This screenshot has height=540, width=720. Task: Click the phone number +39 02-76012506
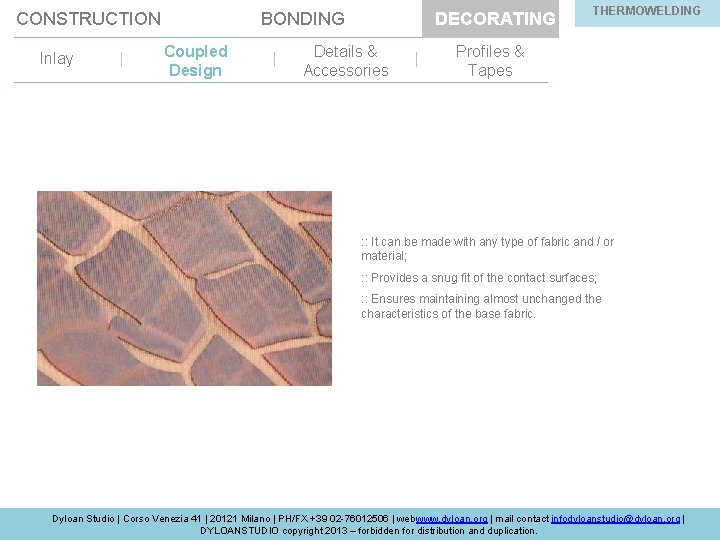[x=349, y=518]
